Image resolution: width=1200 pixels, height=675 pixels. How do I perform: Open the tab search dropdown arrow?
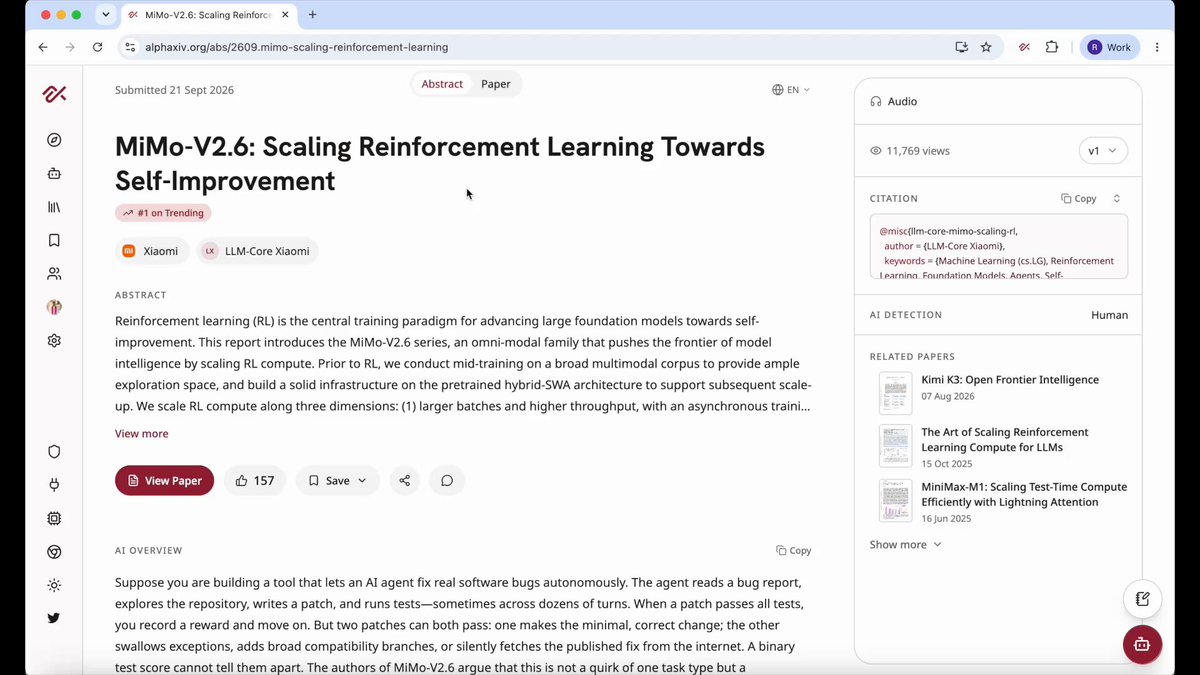coord(106,15)
